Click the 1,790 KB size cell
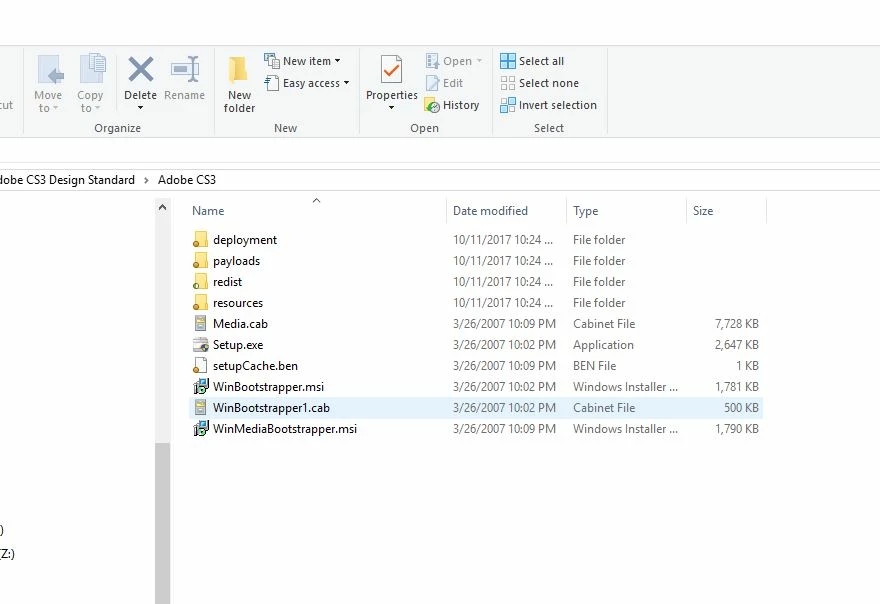 pos(736,429)
